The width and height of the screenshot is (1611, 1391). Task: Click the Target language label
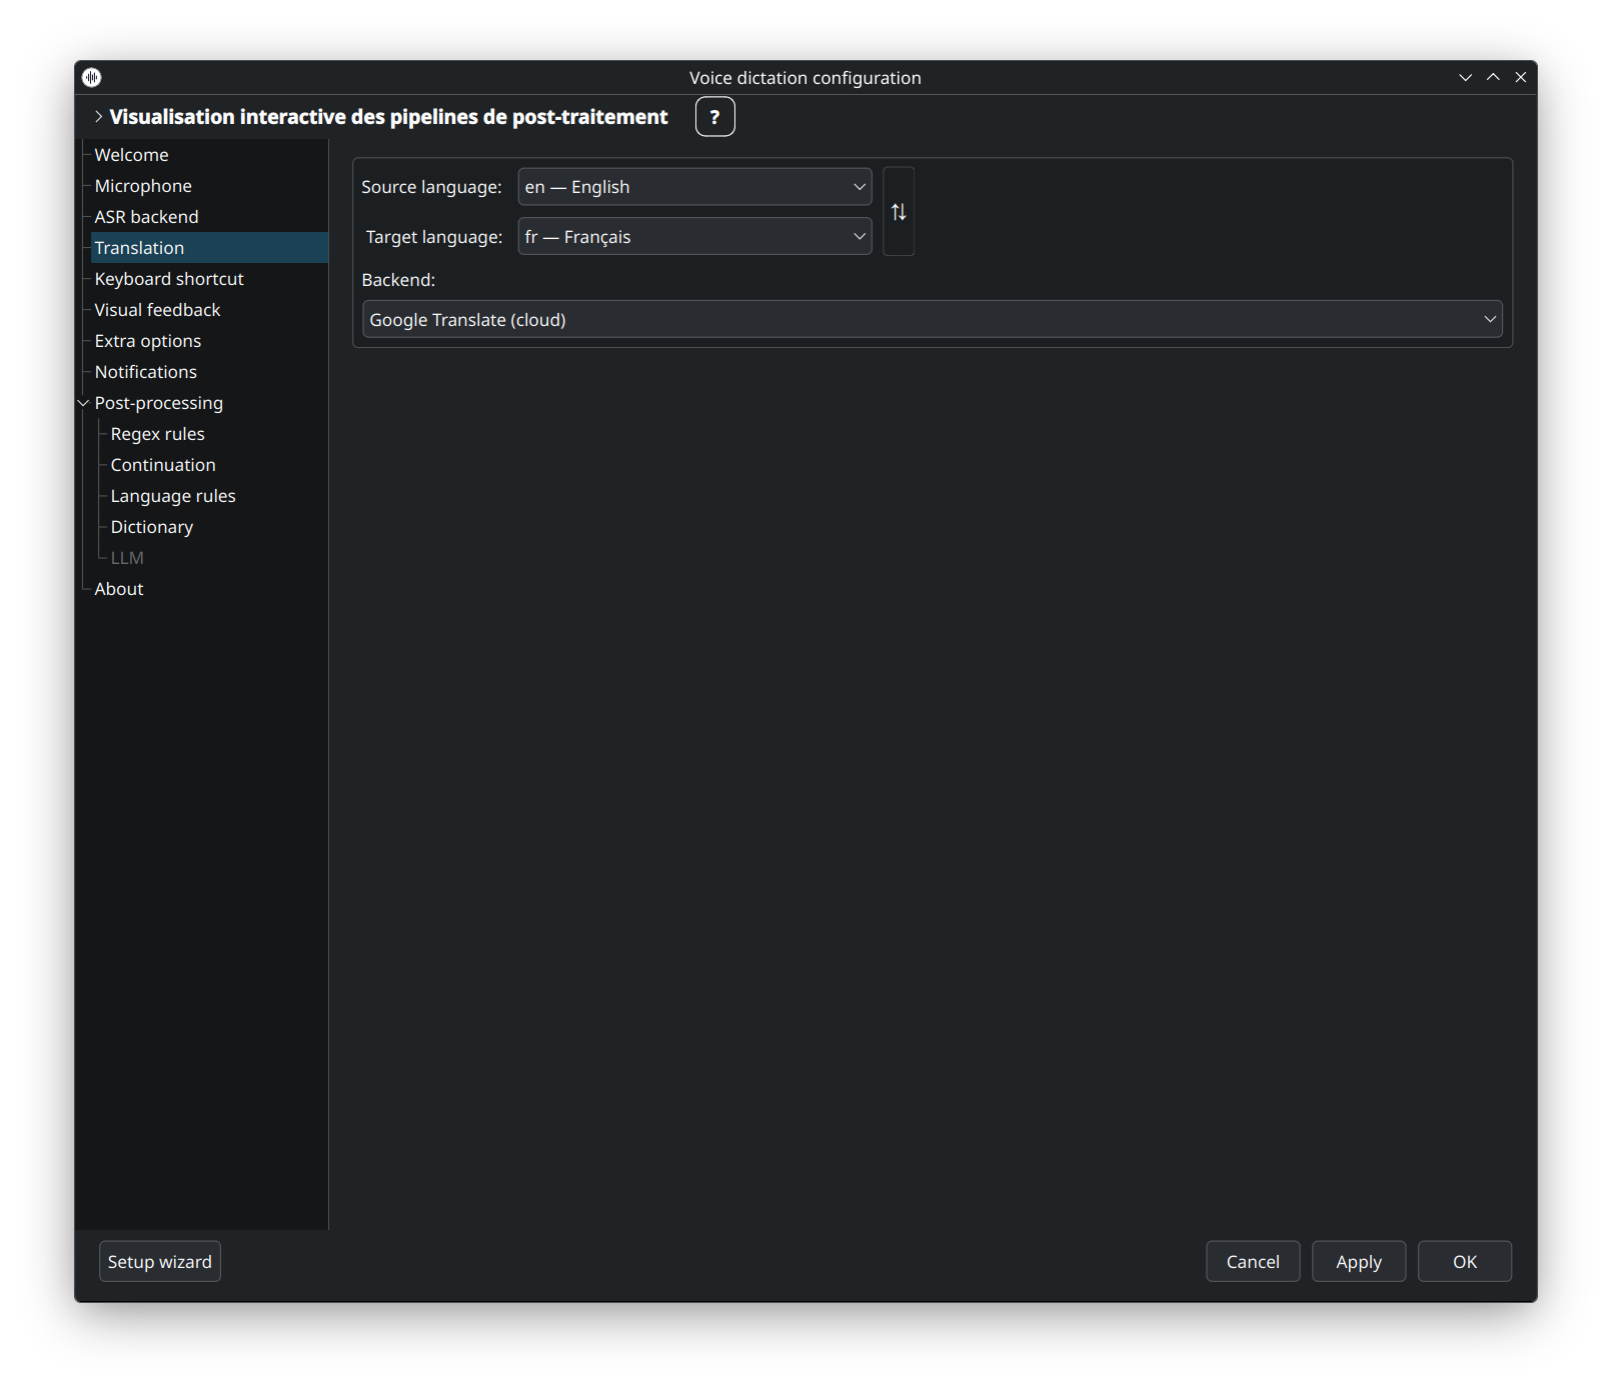(434, 237)
